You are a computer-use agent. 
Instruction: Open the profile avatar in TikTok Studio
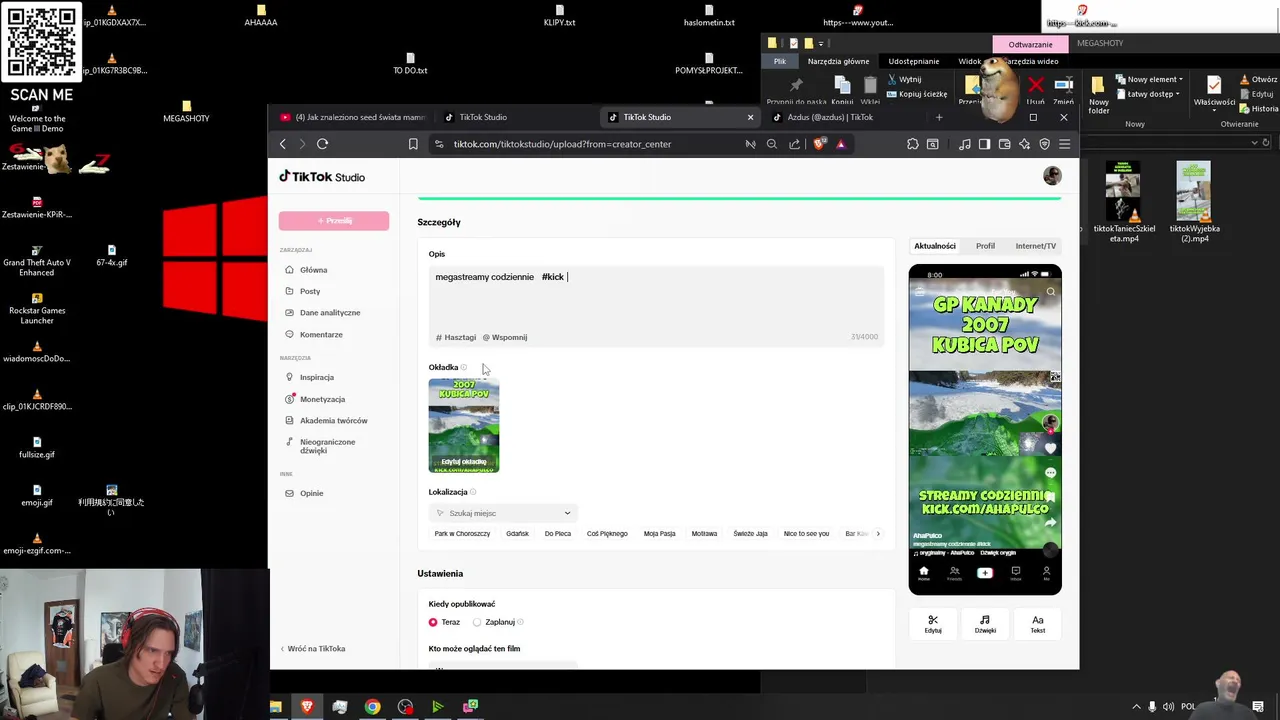pyautogui.click(x=1052, y=176)
